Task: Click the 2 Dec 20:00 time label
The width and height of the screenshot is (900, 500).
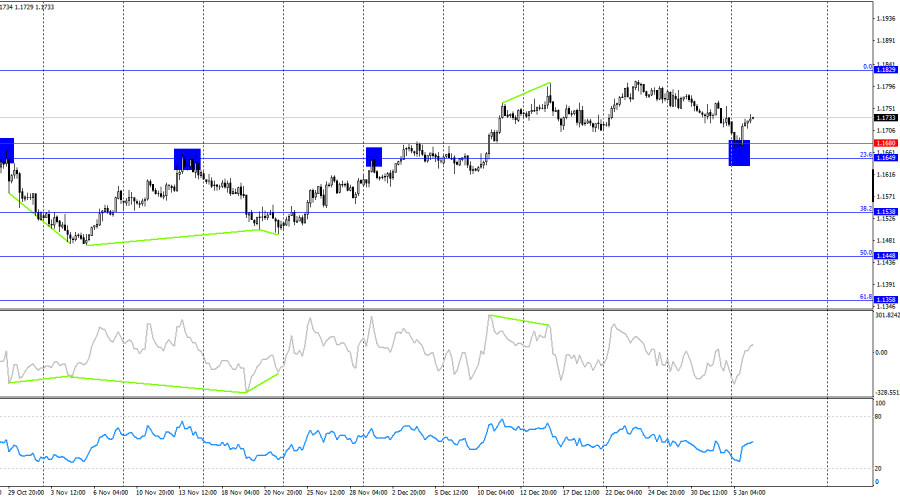Action: 409,493
